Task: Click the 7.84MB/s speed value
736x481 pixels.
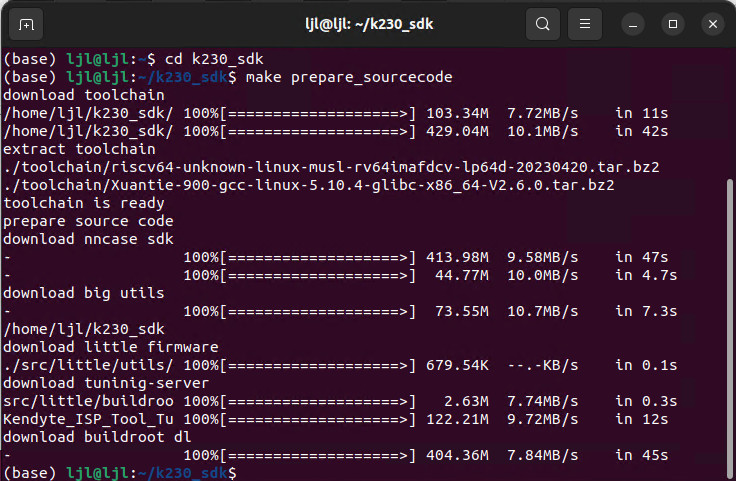Action: pyautogui.click(x=543, y=455)
